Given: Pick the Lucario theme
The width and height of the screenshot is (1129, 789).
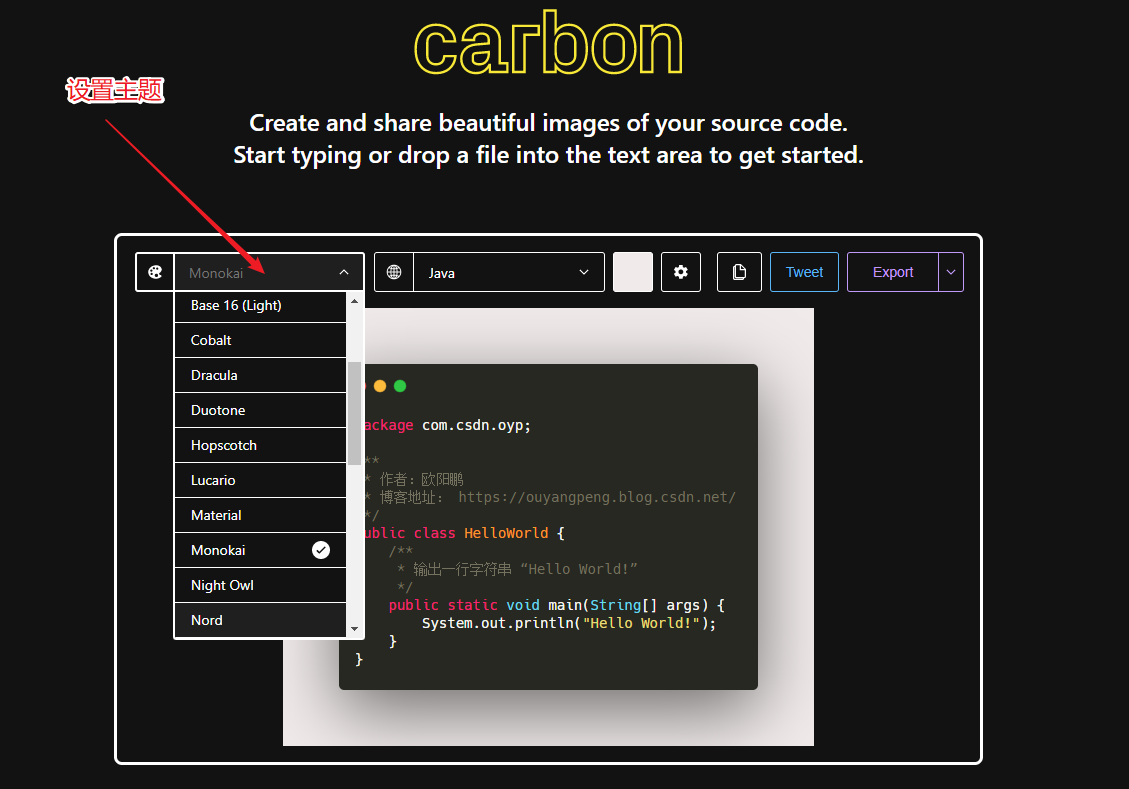Looking at the screenshot, I should coord(260,480).
